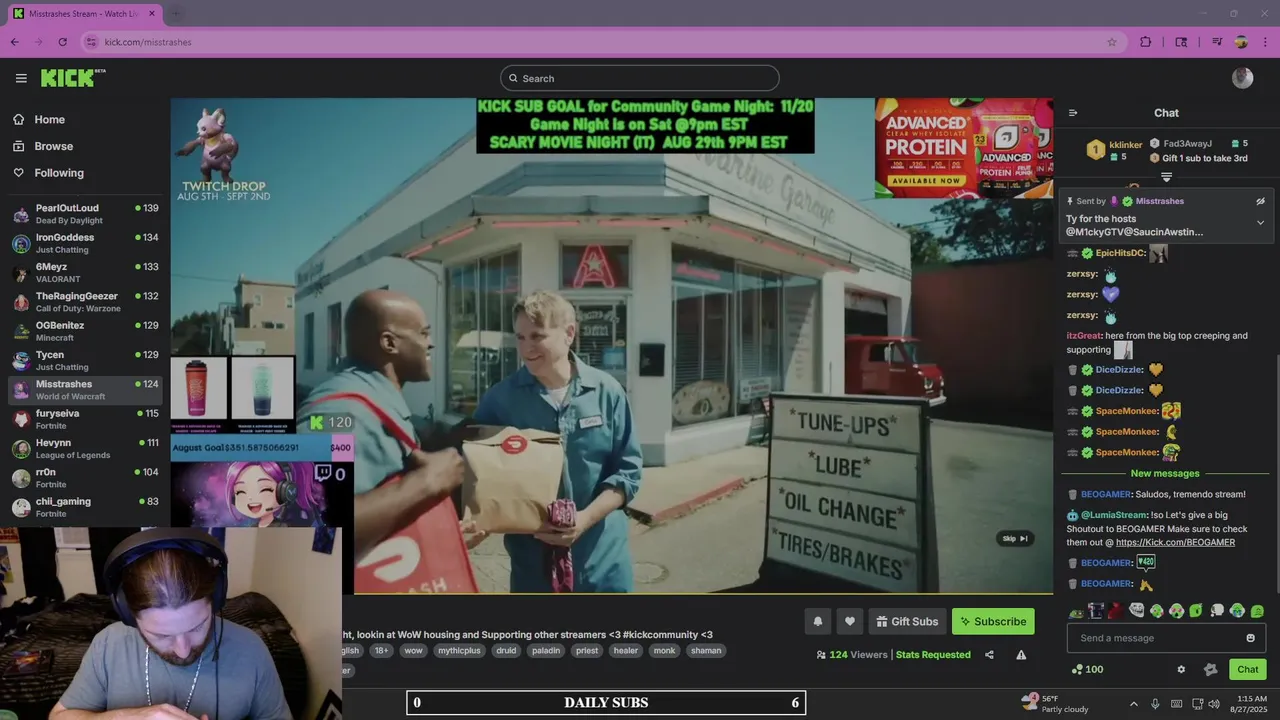
Task: Click the paladin stream tag
Action: coord(546,650)
